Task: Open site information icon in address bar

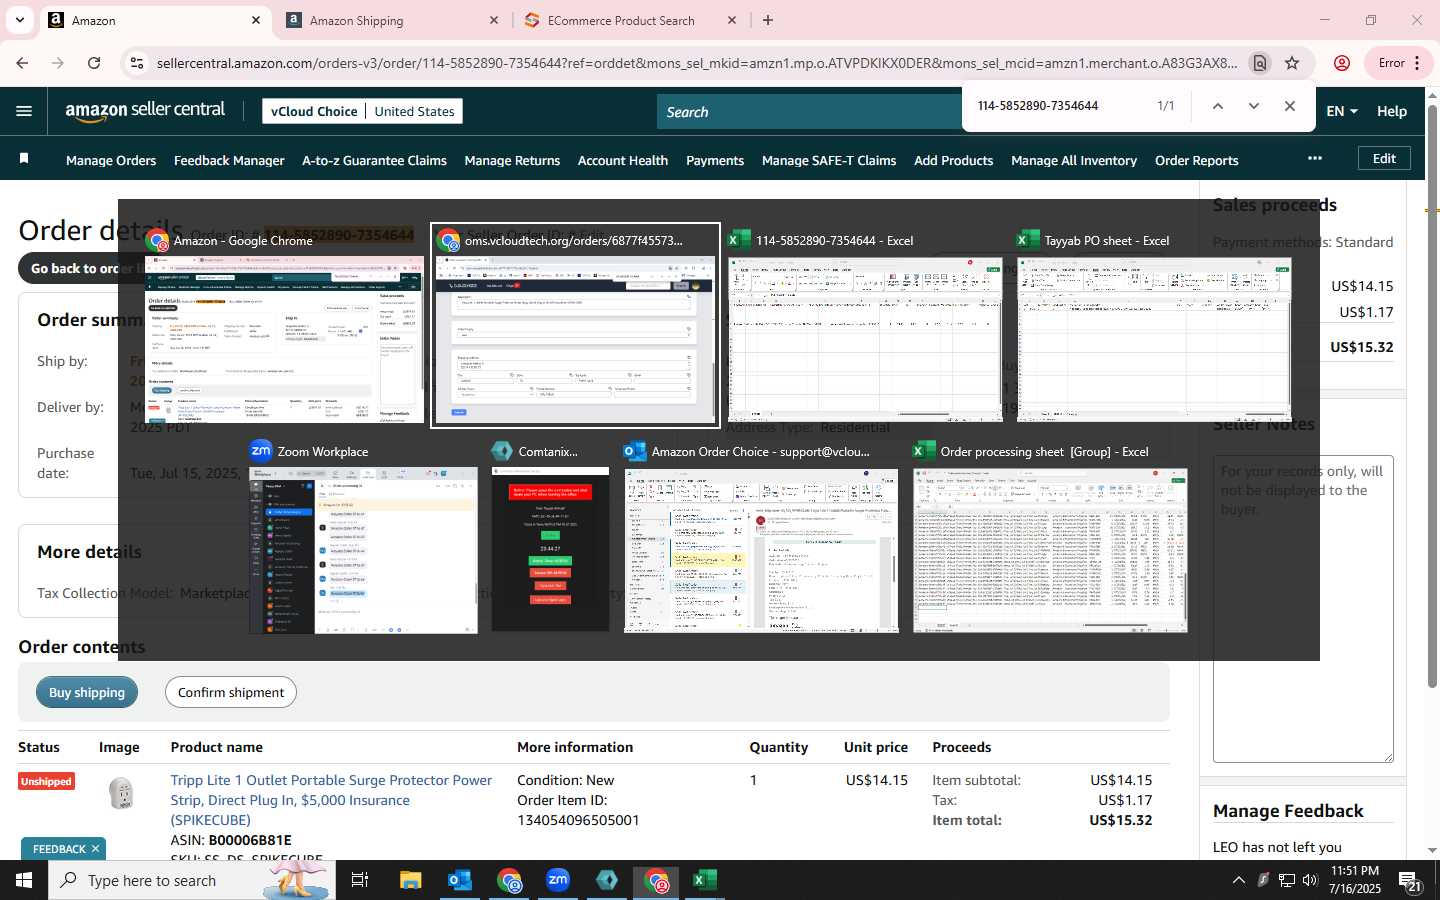Action: coord(137,63)
